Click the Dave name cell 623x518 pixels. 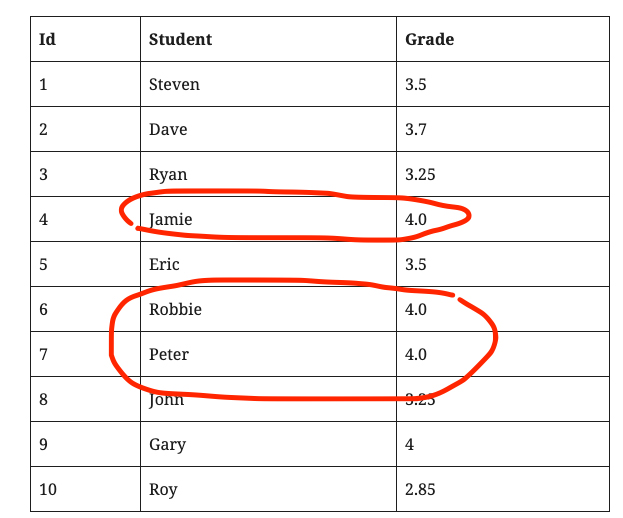tap(268, 129)
